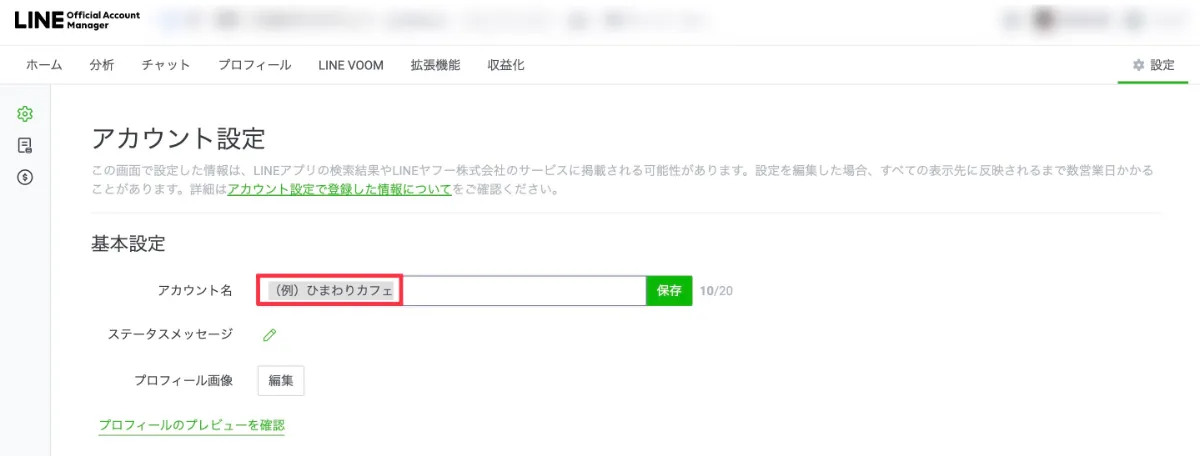Open 設定 in the top right
1200x456 pixels.
coord(1153,65)
